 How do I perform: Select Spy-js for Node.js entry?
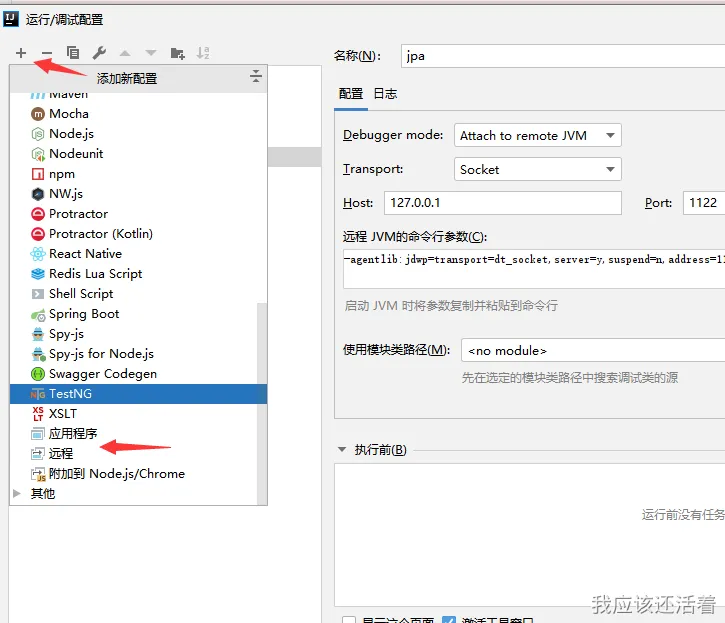[134, 354]
